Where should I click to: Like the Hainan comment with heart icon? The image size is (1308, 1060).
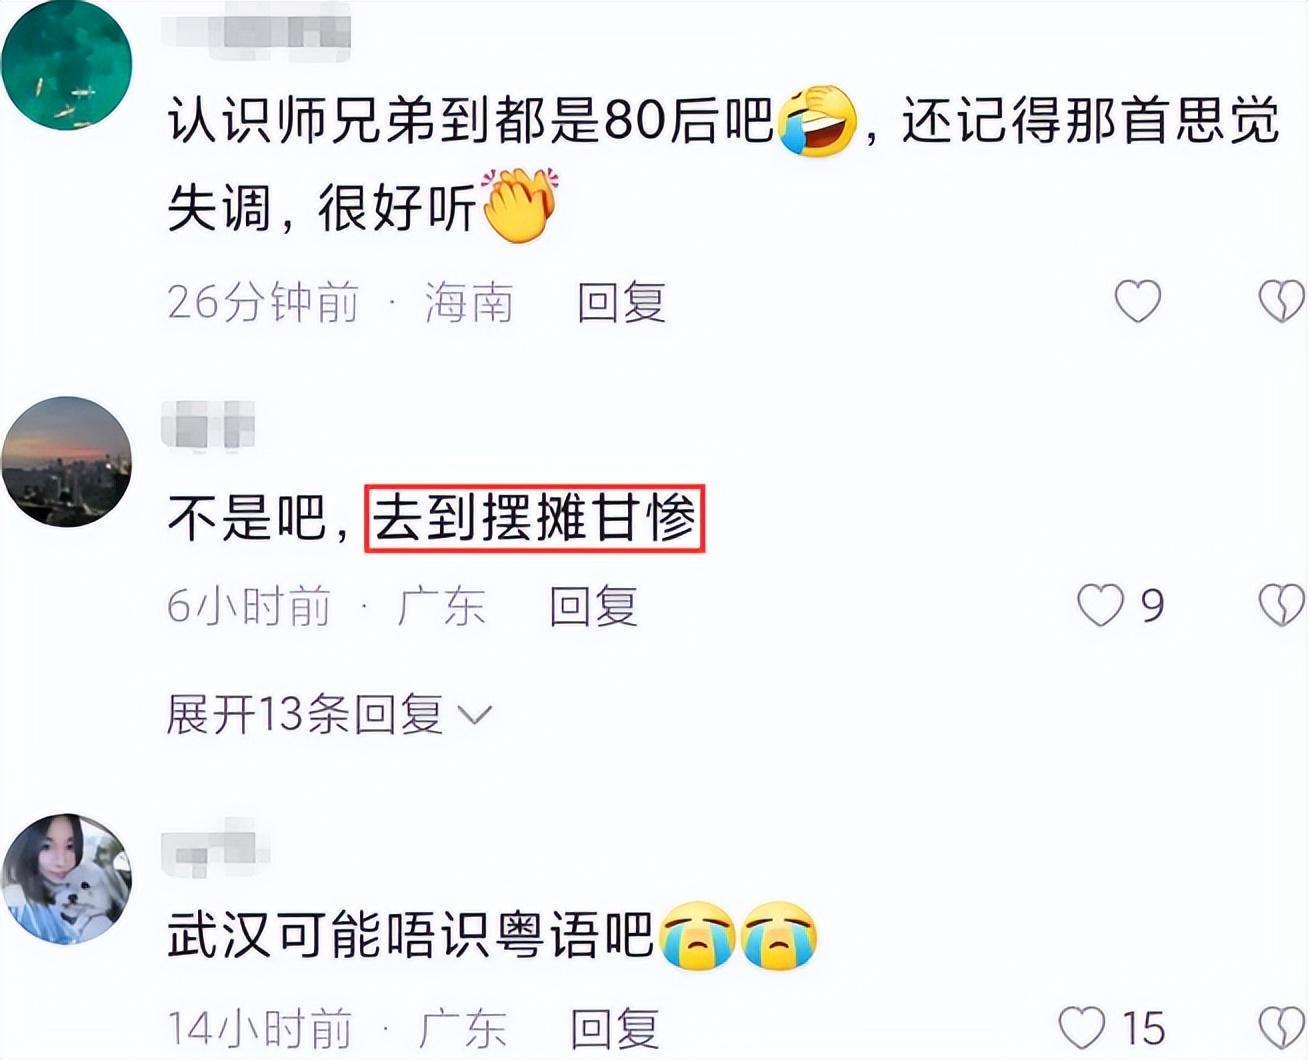(1138, 301)
